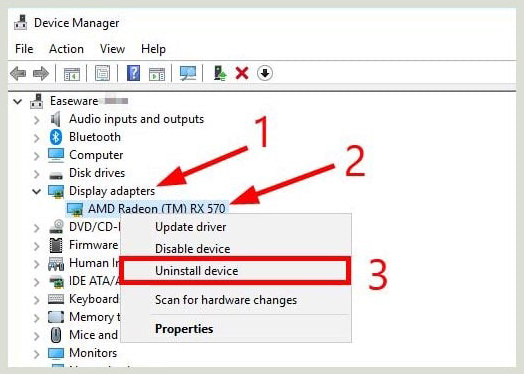Expand the IDE ATA controllers chevron
The height and width of the screenshot is (374, 524).
click(x=37, y=282)
